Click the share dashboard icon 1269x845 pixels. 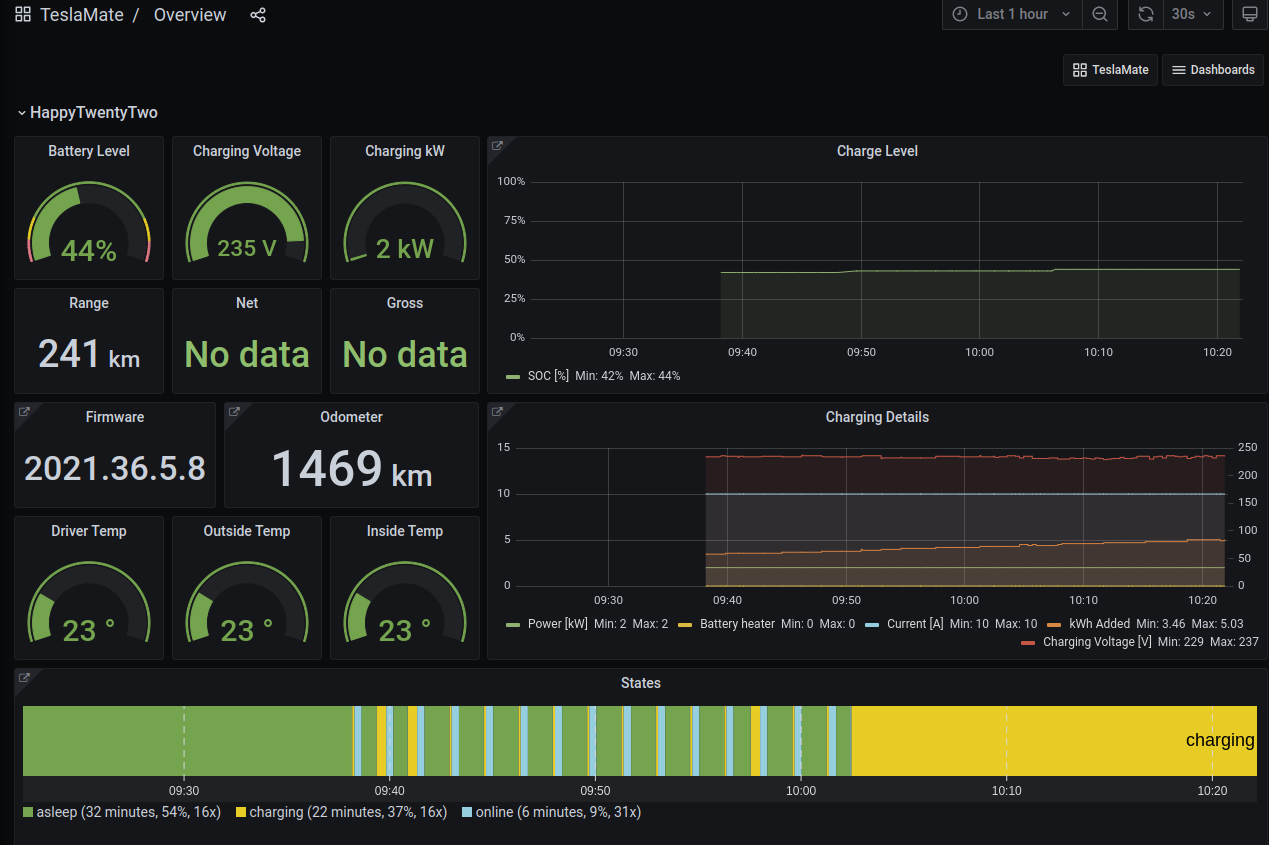pyautogui.click(x=258, y=15)
